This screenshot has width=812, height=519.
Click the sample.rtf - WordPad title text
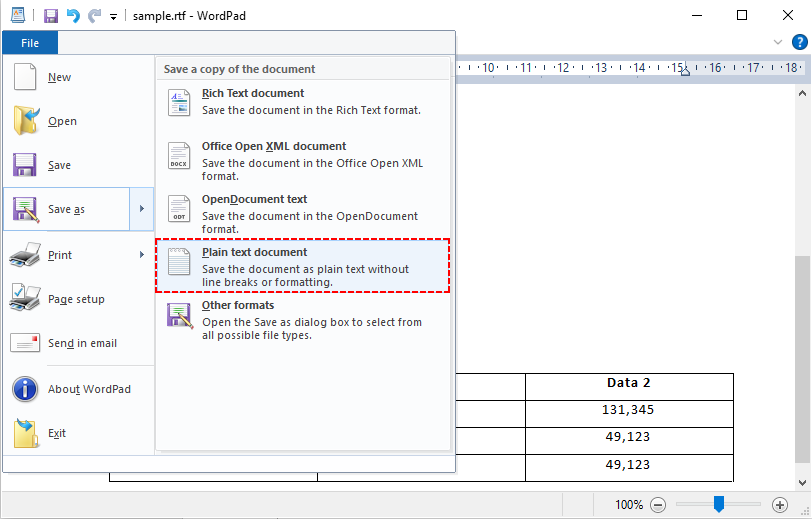pos(189,16)
